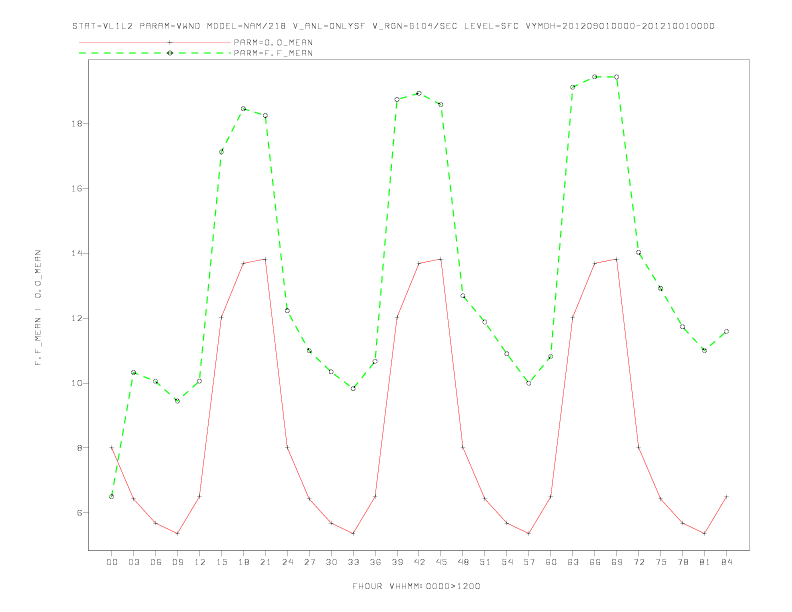Click the x-axis tick label 66
The image size is (792, 612).
(x=595, y=562)
